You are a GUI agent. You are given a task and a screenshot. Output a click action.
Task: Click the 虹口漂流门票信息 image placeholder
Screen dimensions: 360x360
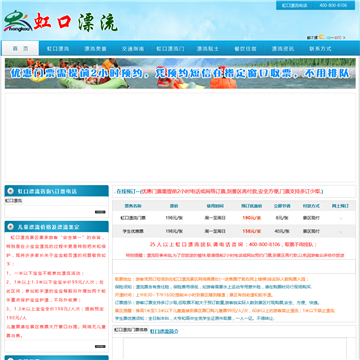click(x=131, y=330)
